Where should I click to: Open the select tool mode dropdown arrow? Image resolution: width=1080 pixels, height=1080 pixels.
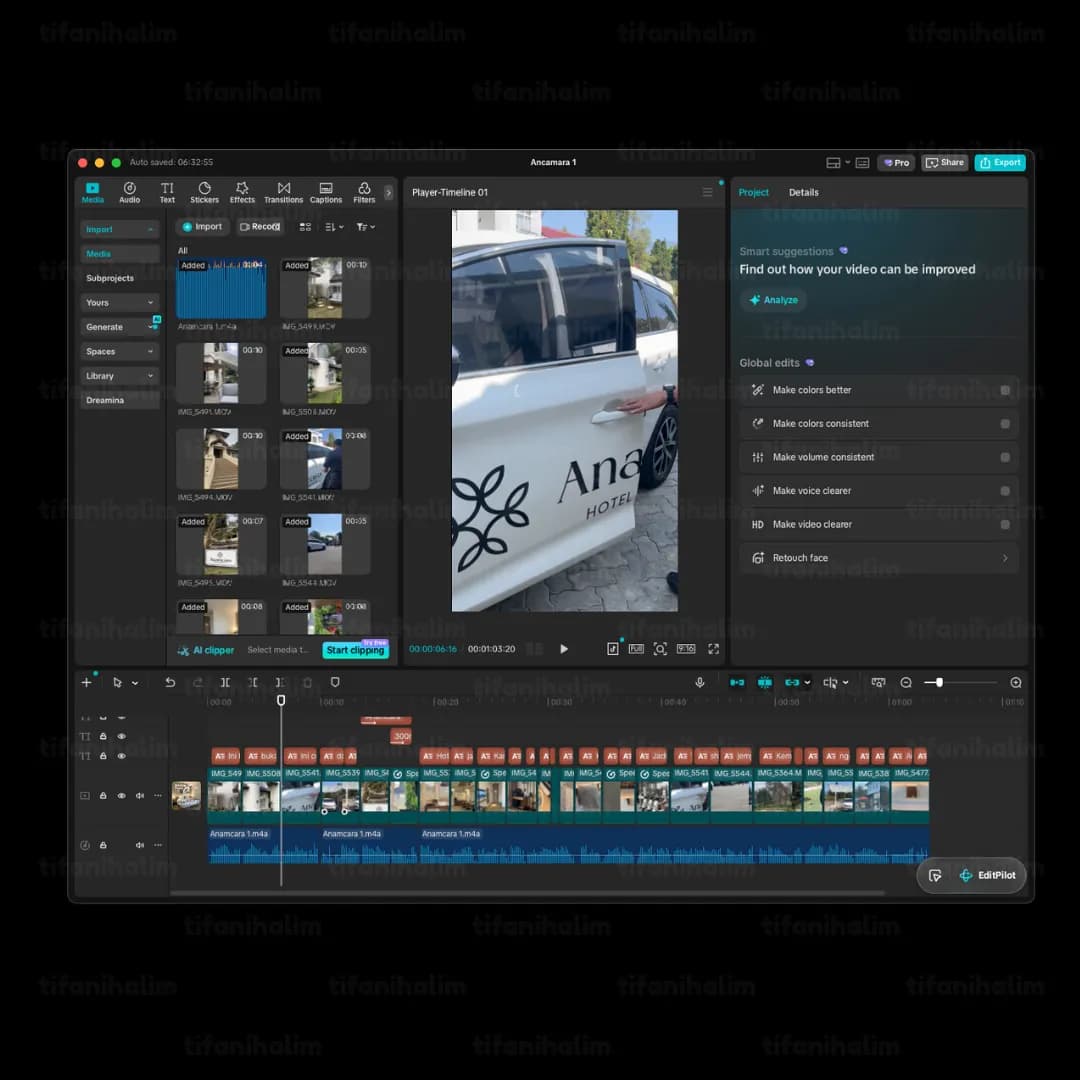135,683
